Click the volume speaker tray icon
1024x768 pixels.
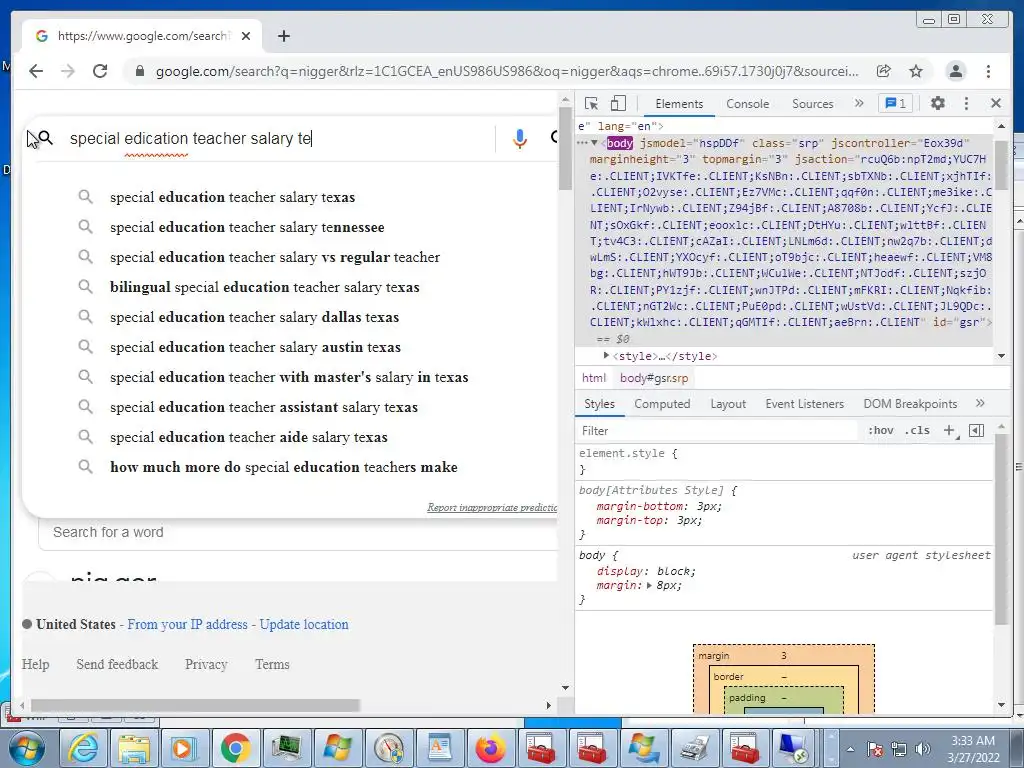pos(922,749)
